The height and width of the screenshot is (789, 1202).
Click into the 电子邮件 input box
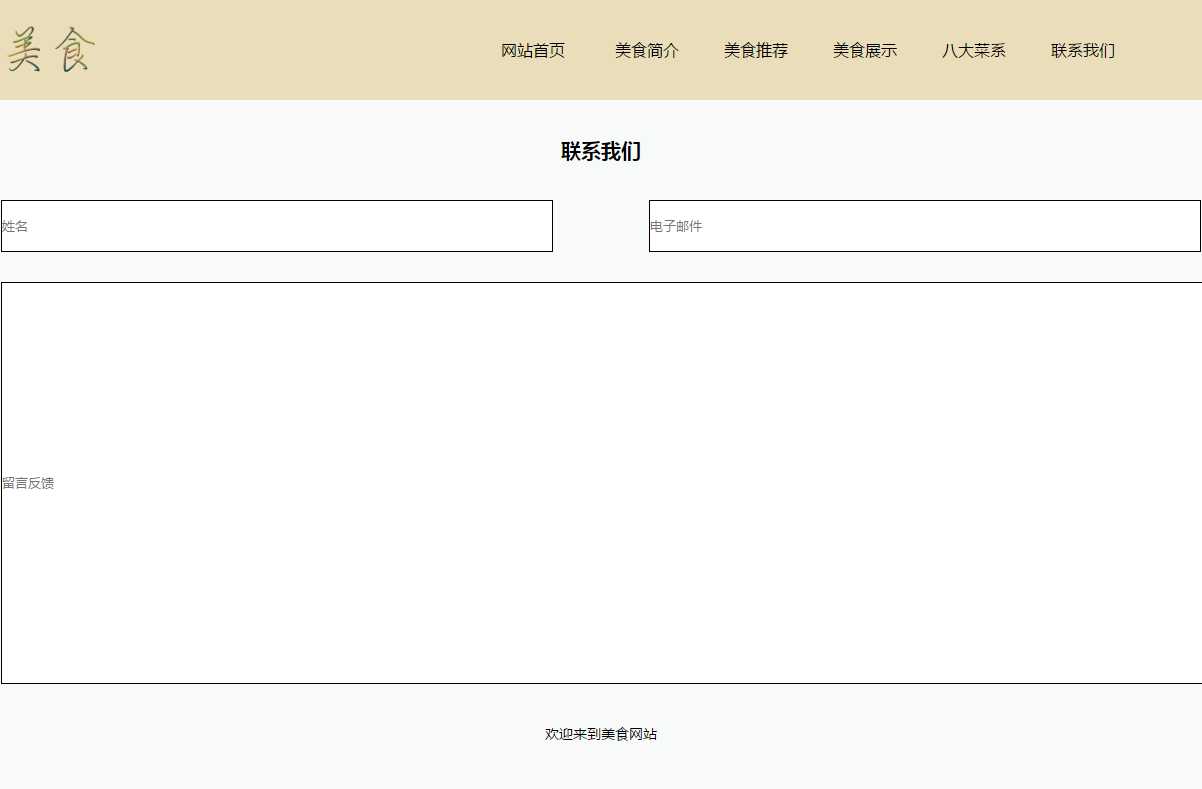pyautogui.click(x=924, y=226)
